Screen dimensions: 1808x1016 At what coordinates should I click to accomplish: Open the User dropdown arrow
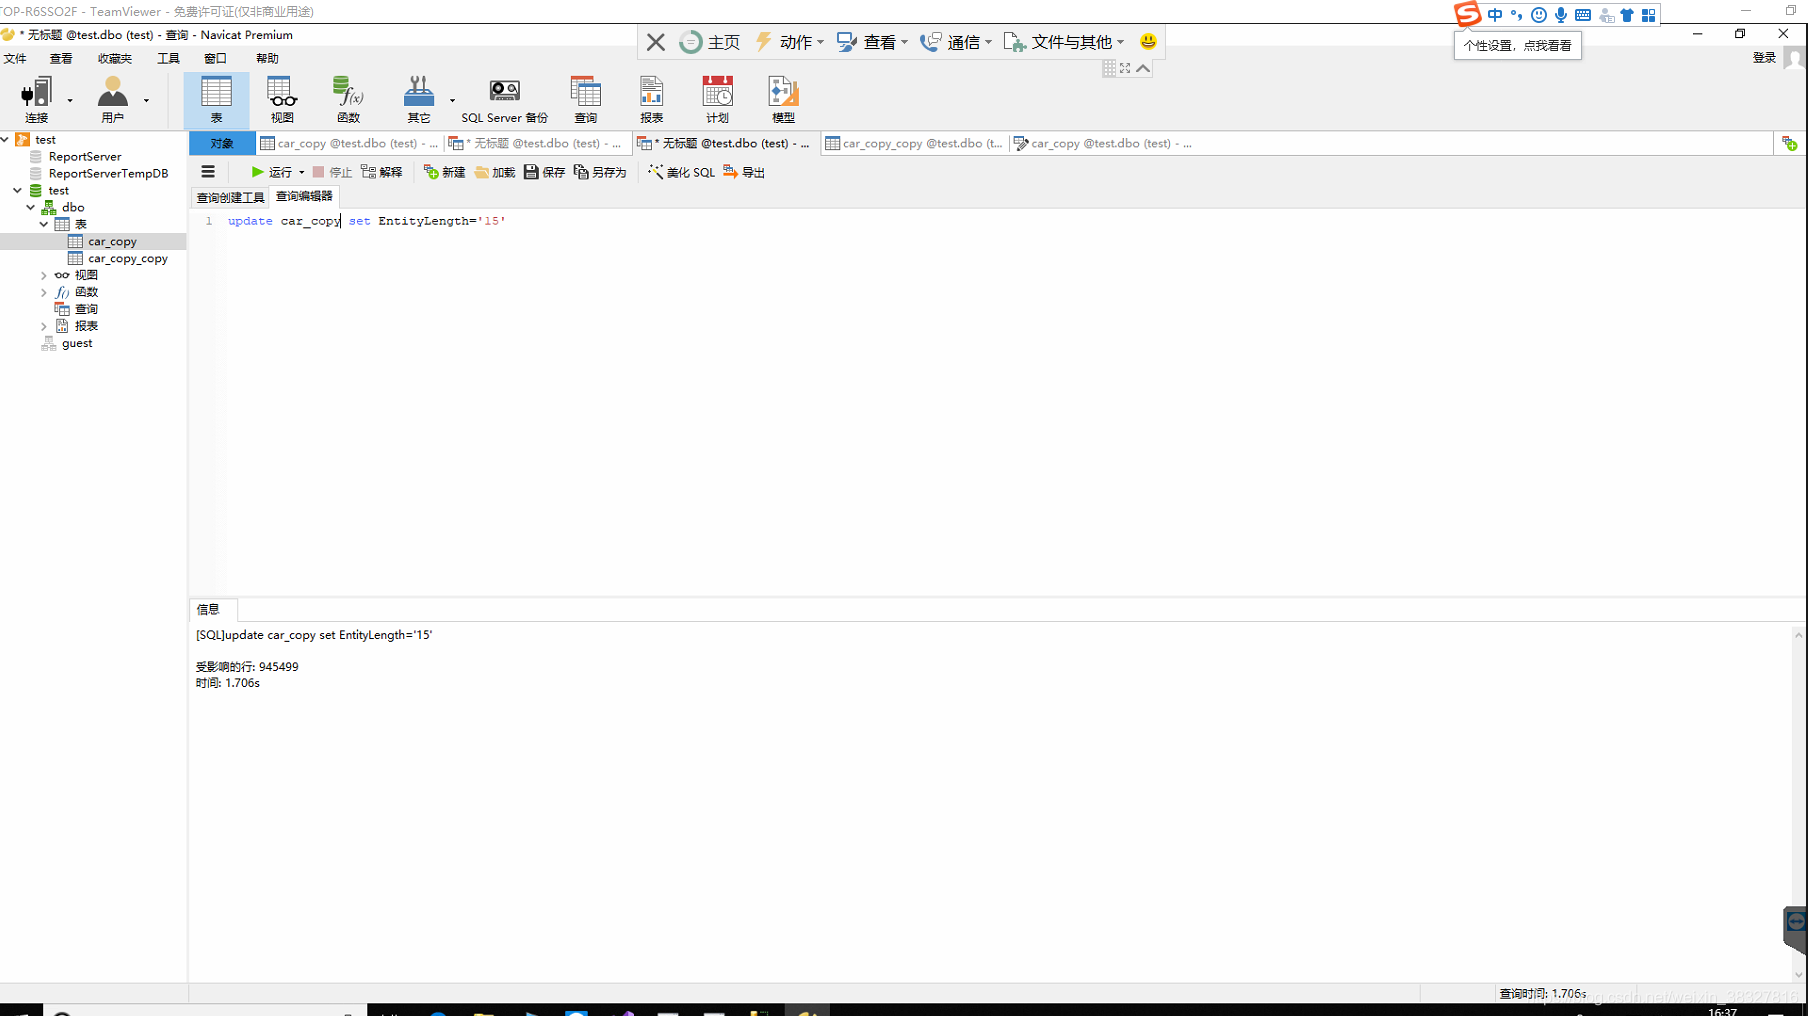click(146, 100)
